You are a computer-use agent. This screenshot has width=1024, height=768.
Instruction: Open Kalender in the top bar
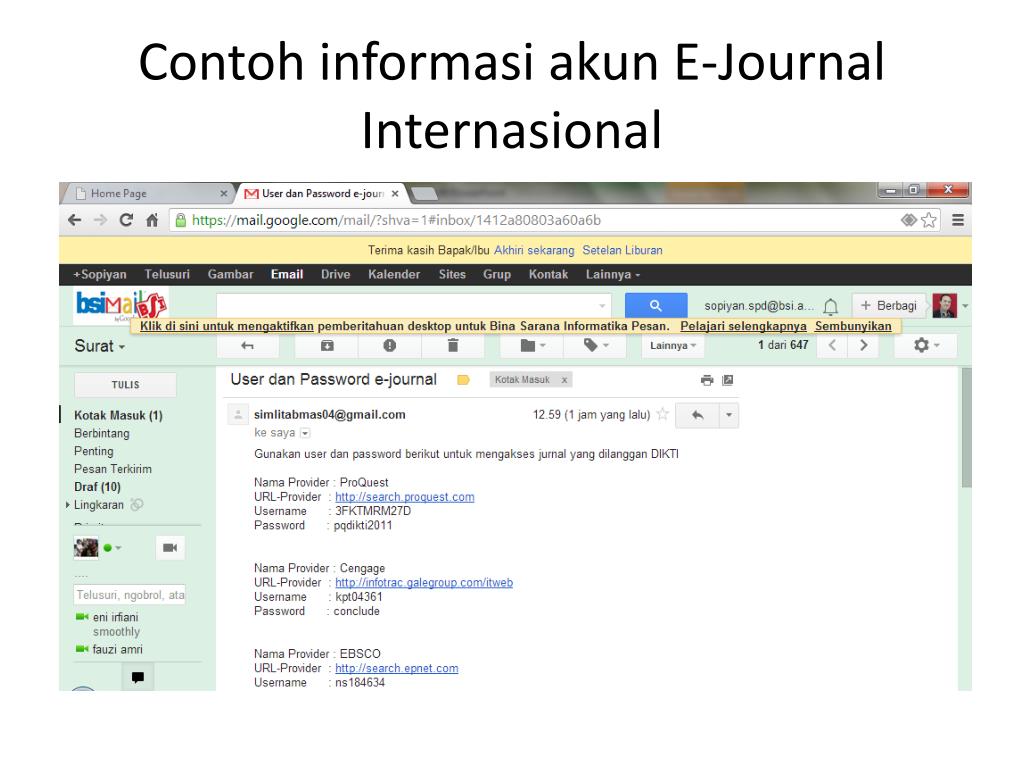(394, 274)
